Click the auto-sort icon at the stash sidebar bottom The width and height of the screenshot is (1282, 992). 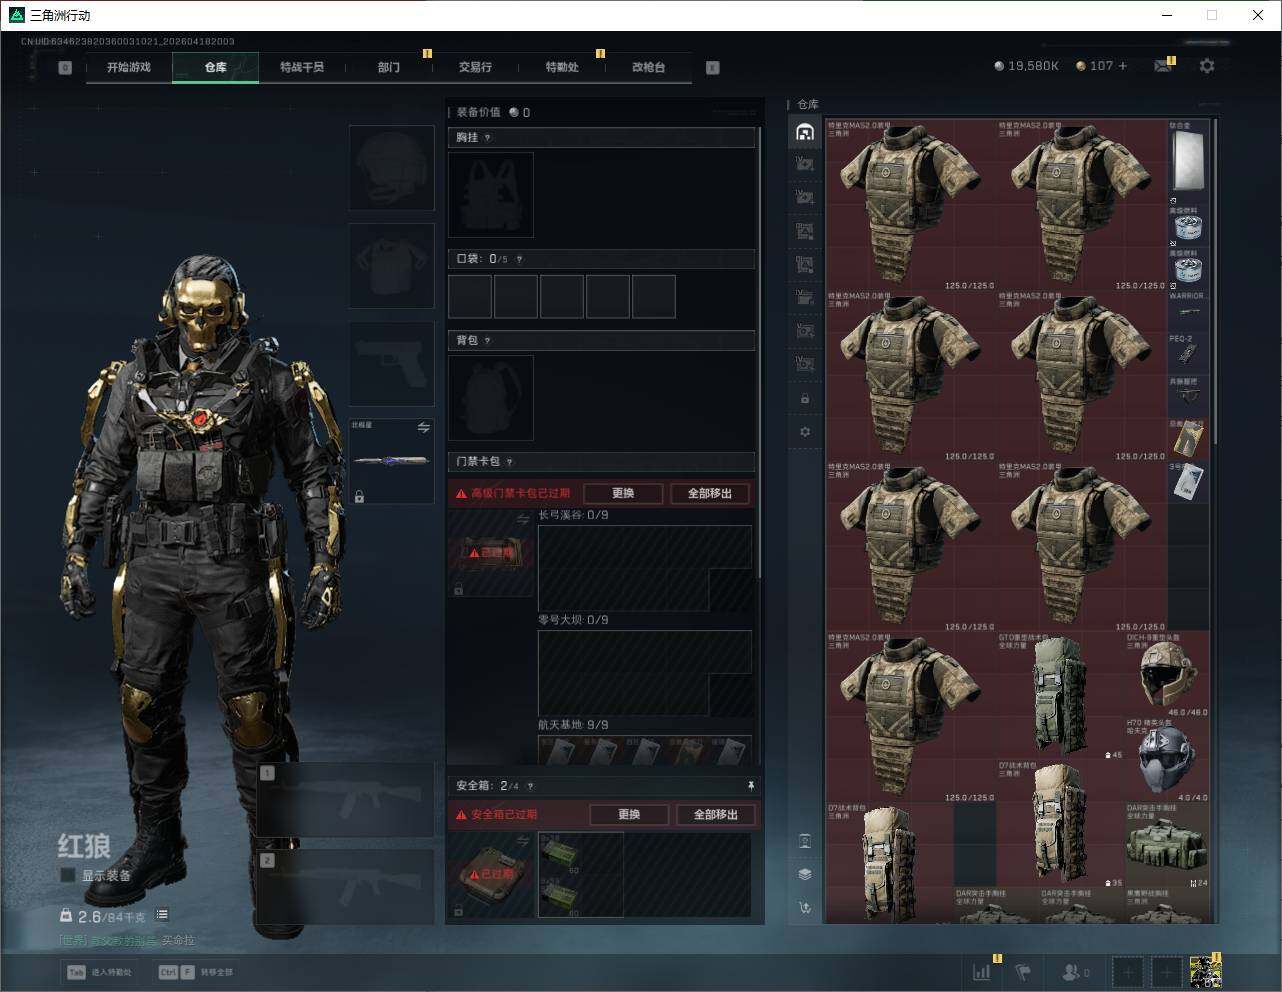805,908
